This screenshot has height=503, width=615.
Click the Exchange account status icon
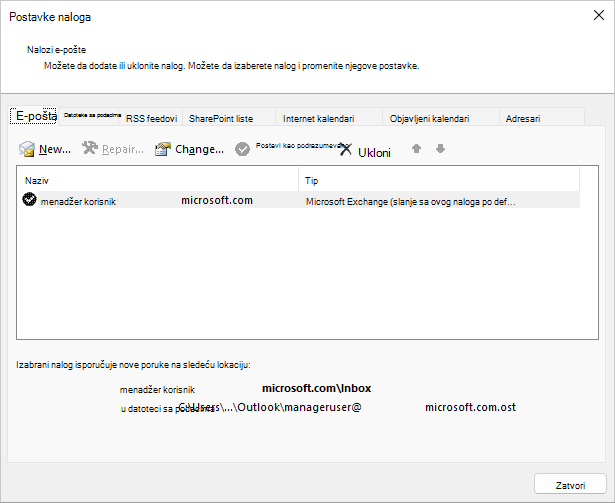click(x=29, y=199)
